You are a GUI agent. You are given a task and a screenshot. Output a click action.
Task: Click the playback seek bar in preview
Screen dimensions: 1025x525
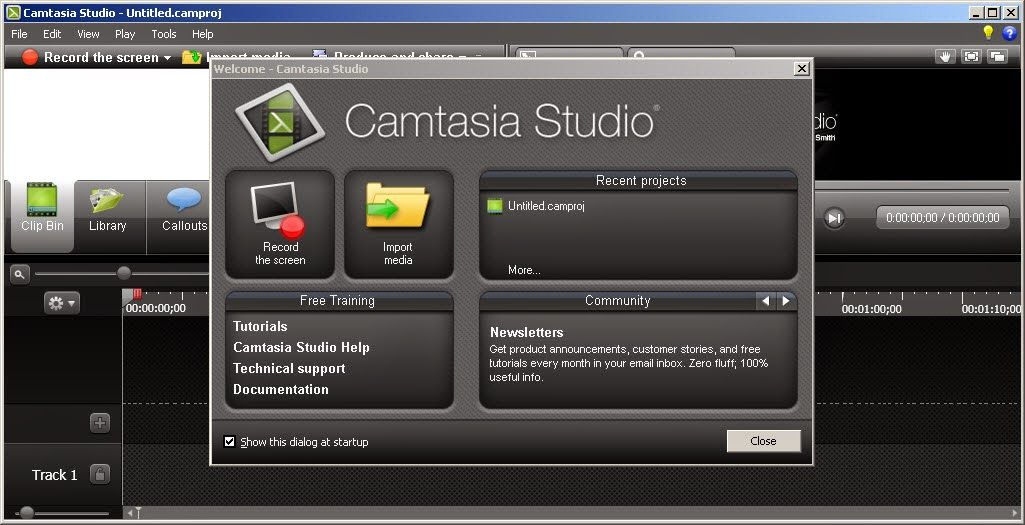911,191
